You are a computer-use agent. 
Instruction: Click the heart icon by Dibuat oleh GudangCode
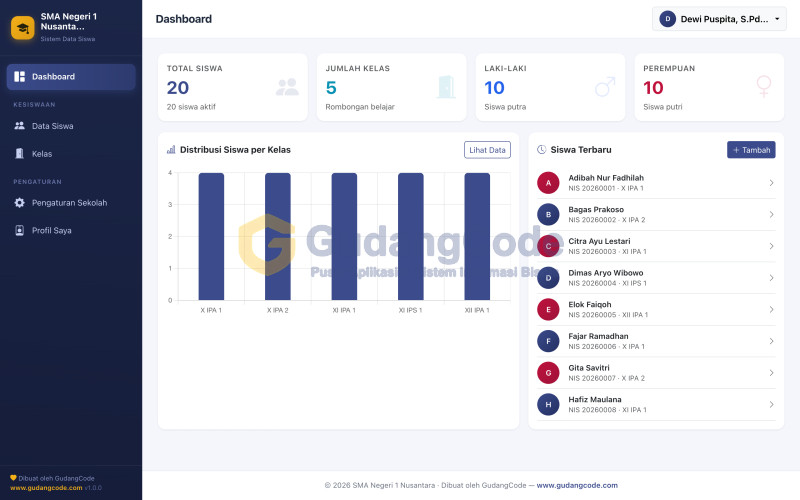pyautogui.click(x=13, y=478)
